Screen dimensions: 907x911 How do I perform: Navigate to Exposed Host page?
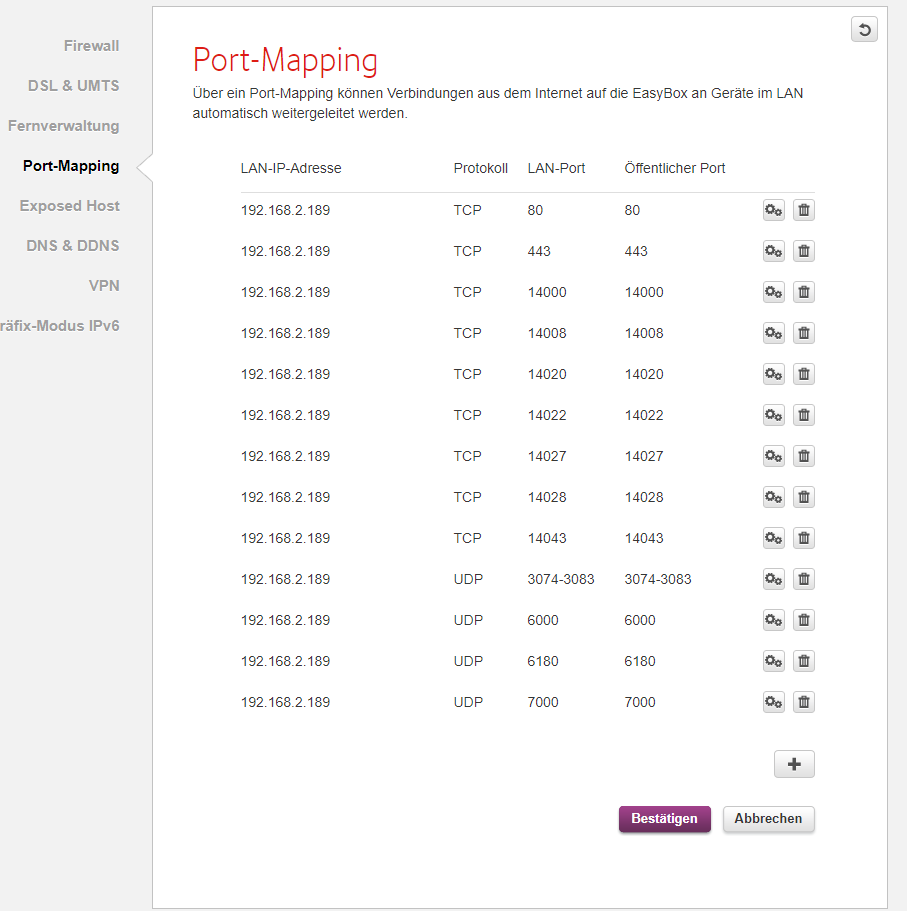69,206
